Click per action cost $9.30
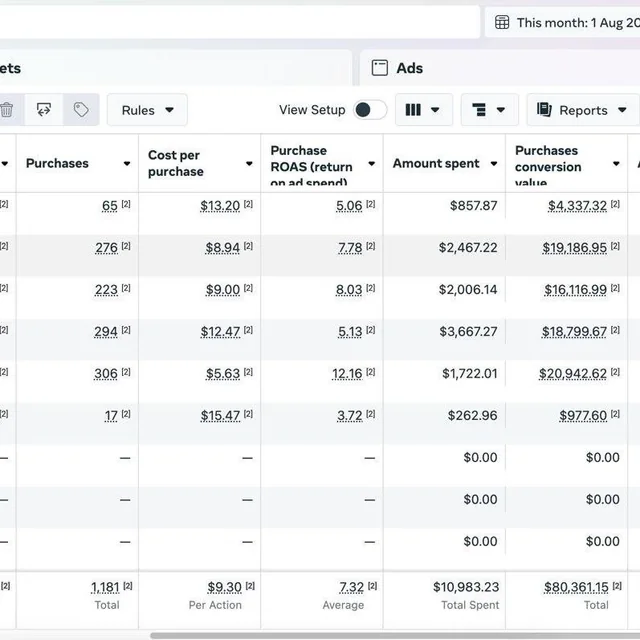This screenshot has width=640, height=640. click(224, 587)
